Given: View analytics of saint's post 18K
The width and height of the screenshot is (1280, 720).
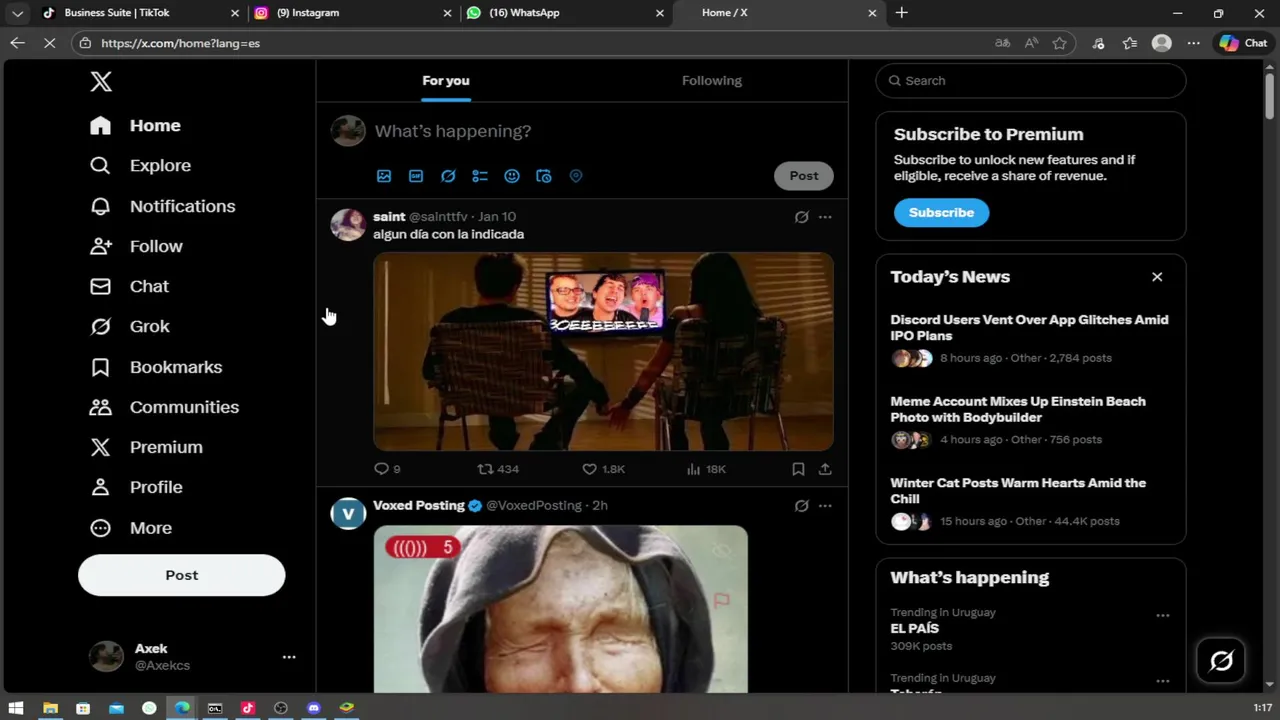Looking at the screenshot, I should 707,469.
